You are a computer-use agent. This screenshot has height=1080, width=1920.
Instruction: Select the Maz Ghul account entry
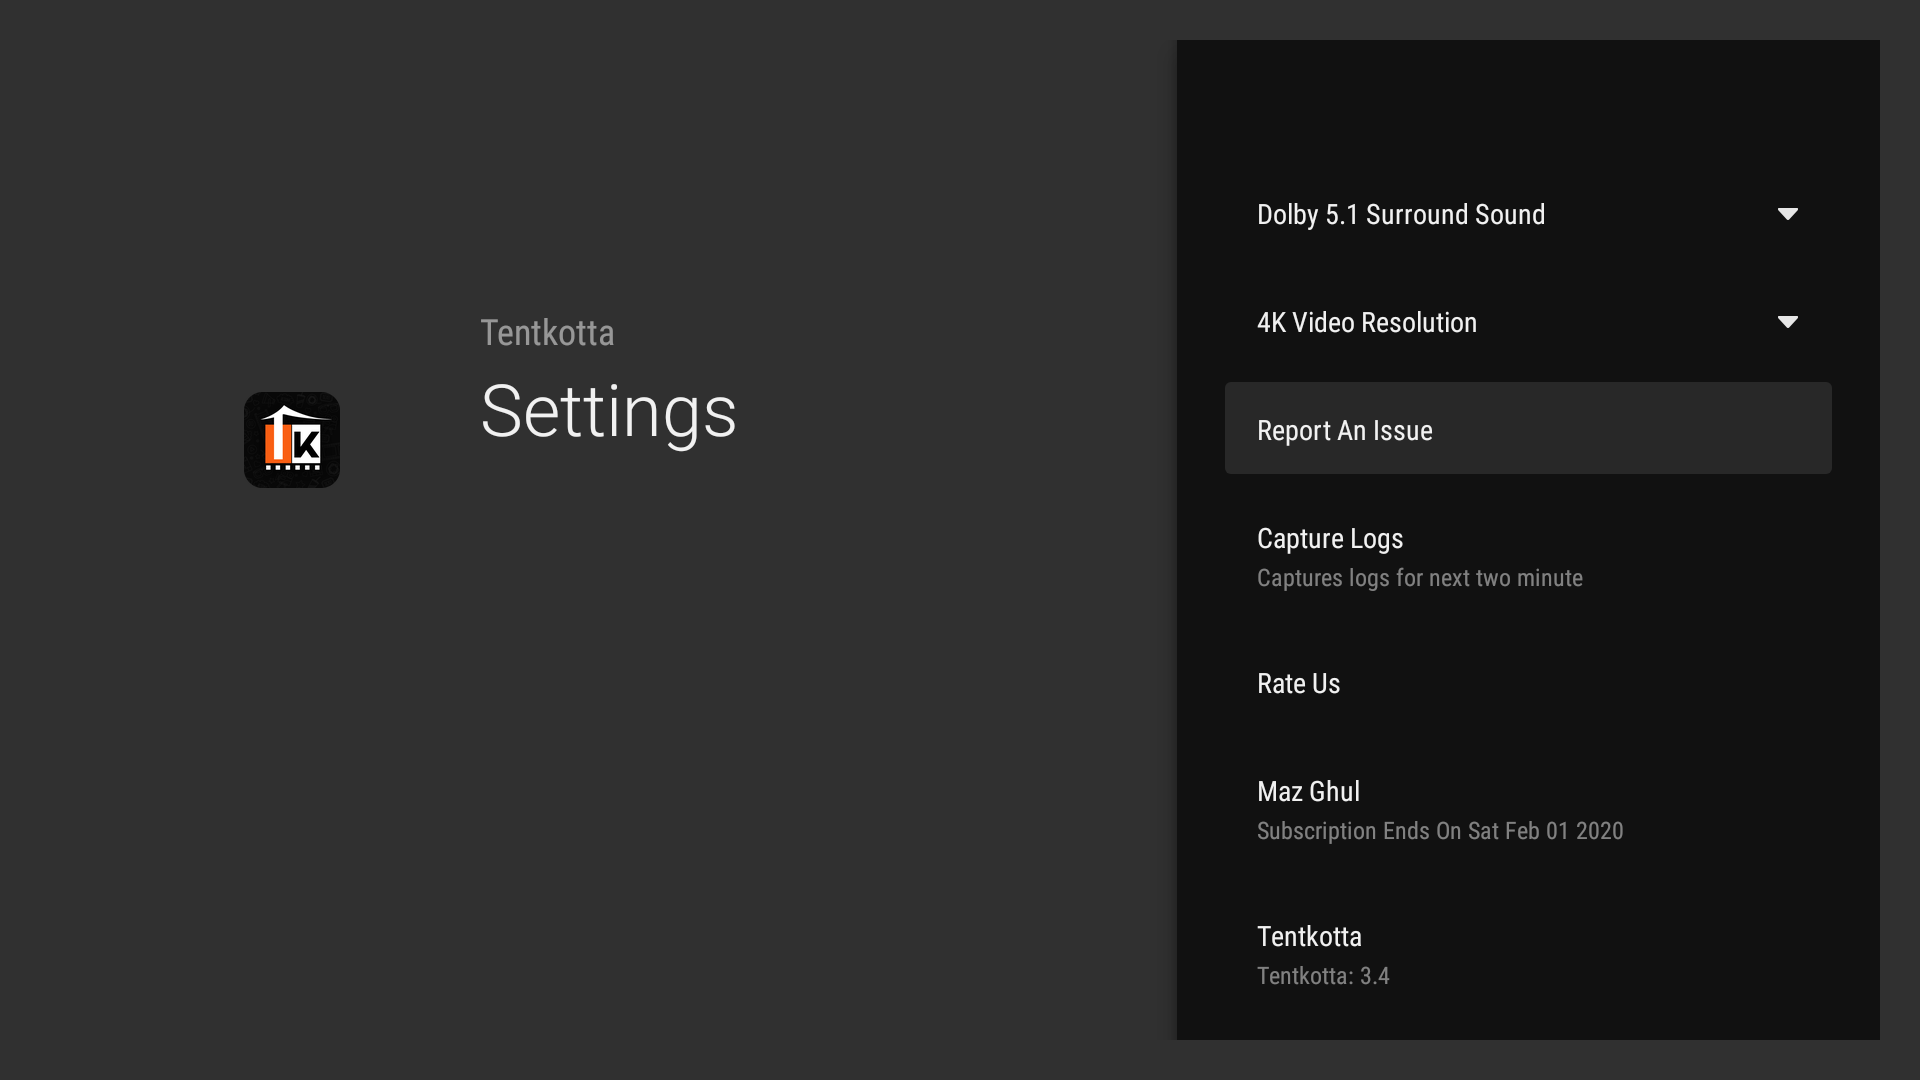pyautogui.click(x=1308, y=792)
